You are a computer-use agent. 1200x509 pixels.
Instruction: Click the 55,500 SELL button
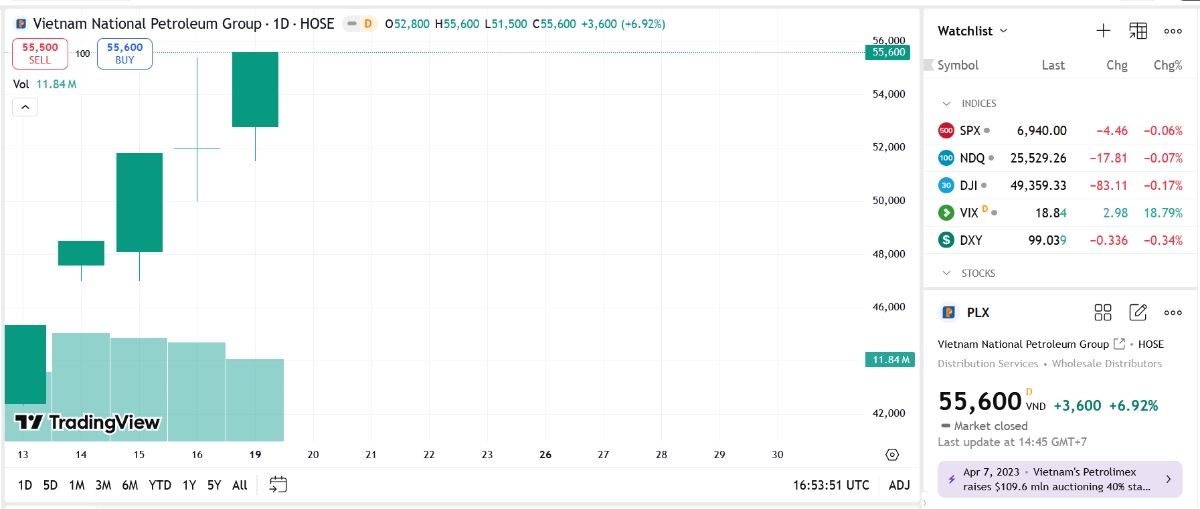coord(40,53)
